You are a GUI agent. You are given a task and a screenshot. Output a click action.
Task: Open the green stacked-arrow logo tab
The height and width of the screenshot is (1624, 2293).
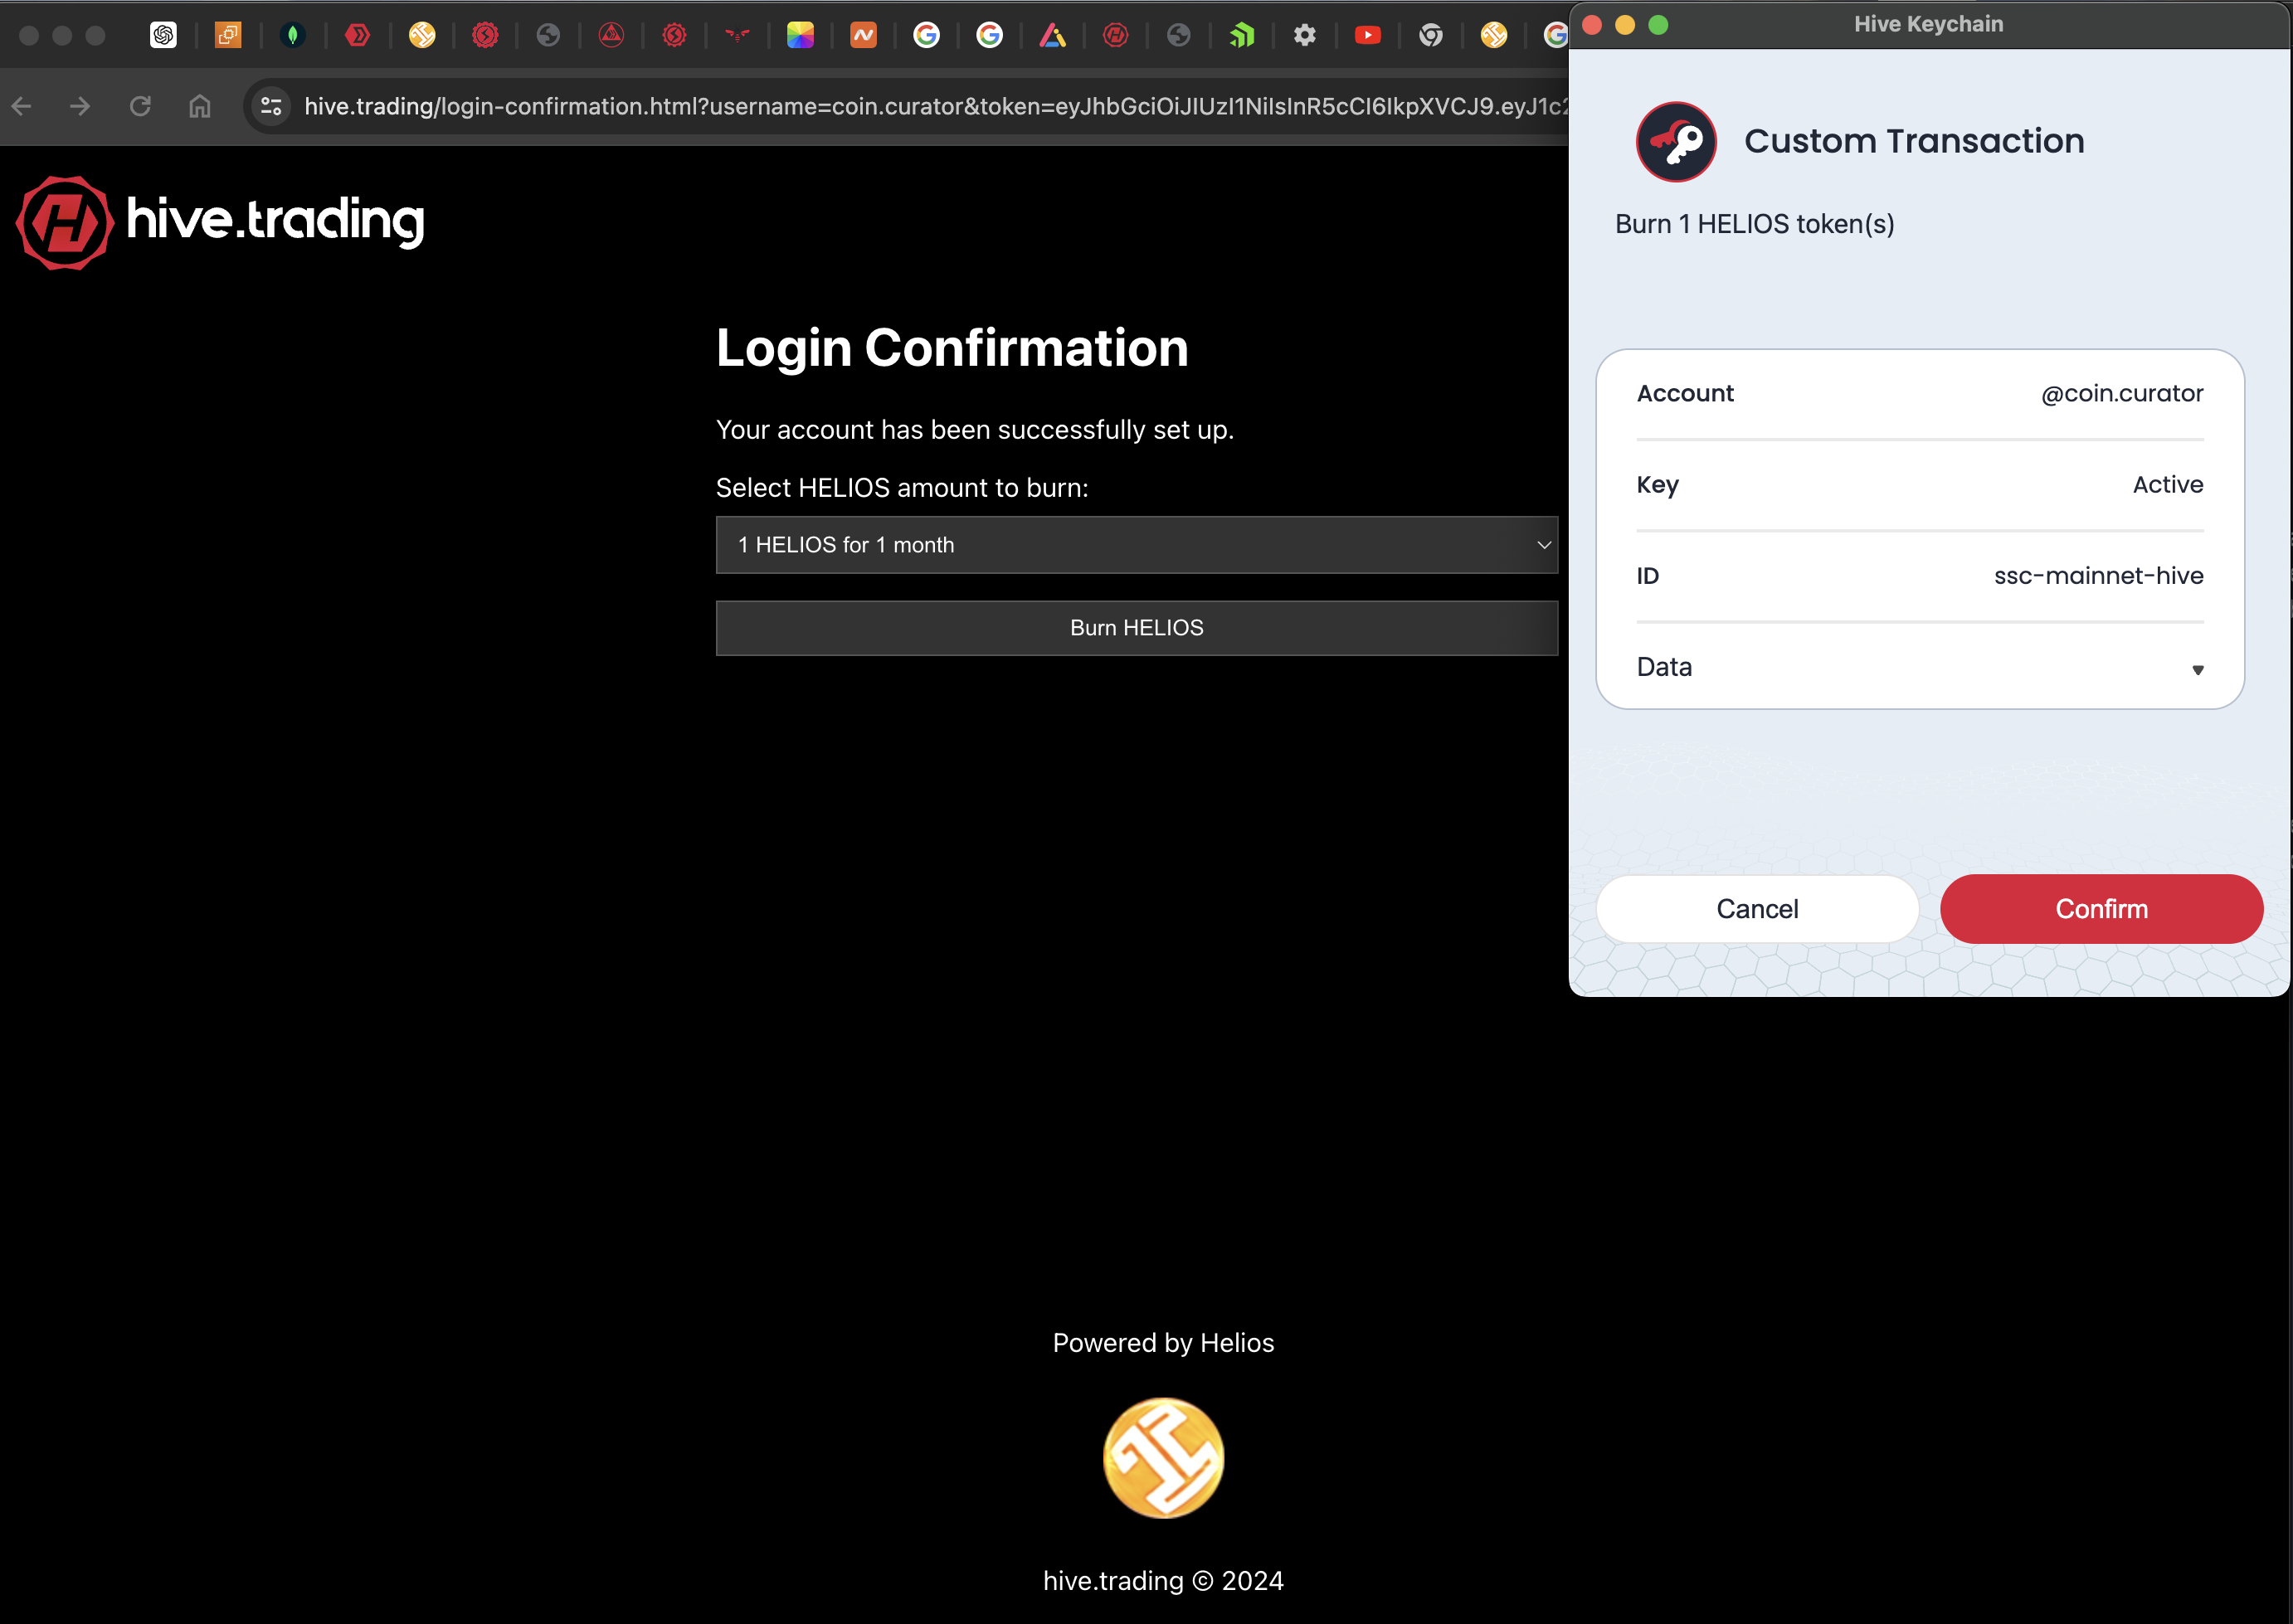[x=1242, y=35]
